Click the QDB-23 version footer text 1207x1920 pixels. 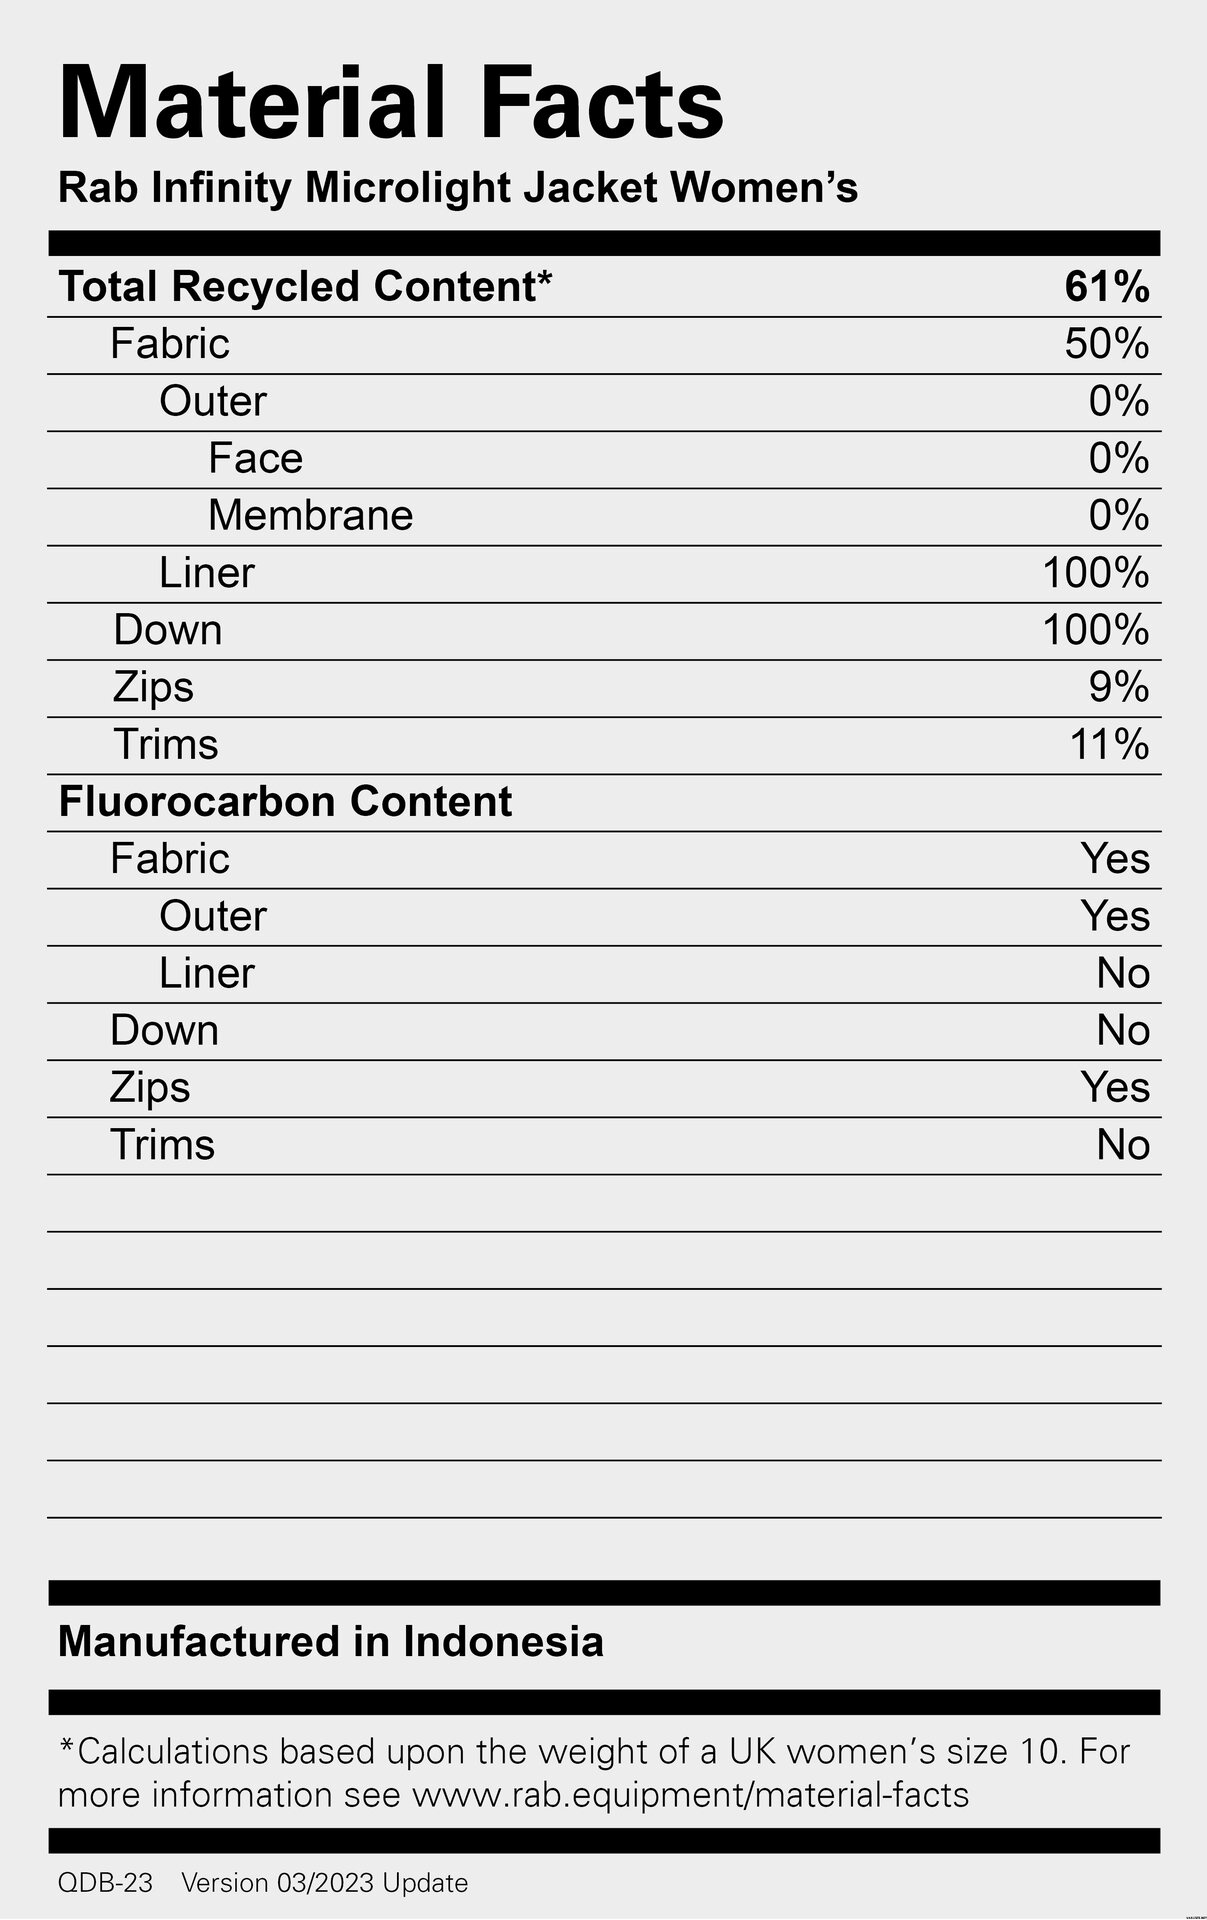tap(263, 1883)
